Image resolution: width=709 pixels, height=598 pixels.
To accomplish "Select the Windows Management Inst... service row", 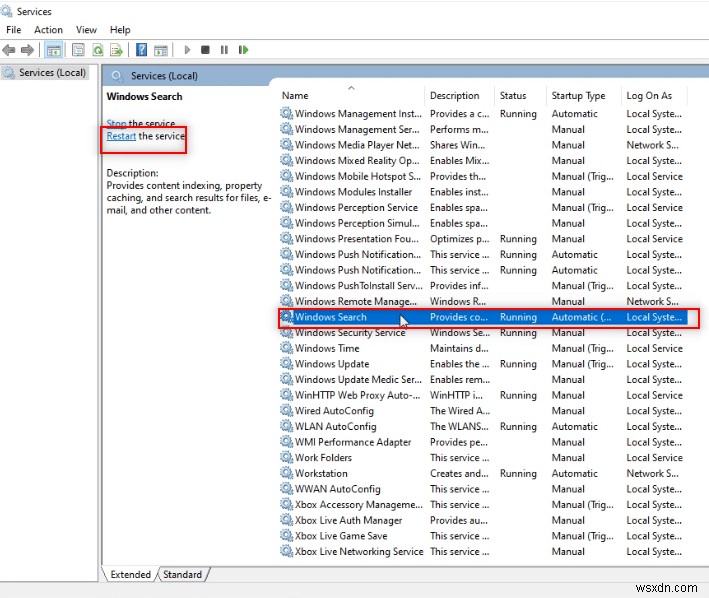I will click(483, 113).
